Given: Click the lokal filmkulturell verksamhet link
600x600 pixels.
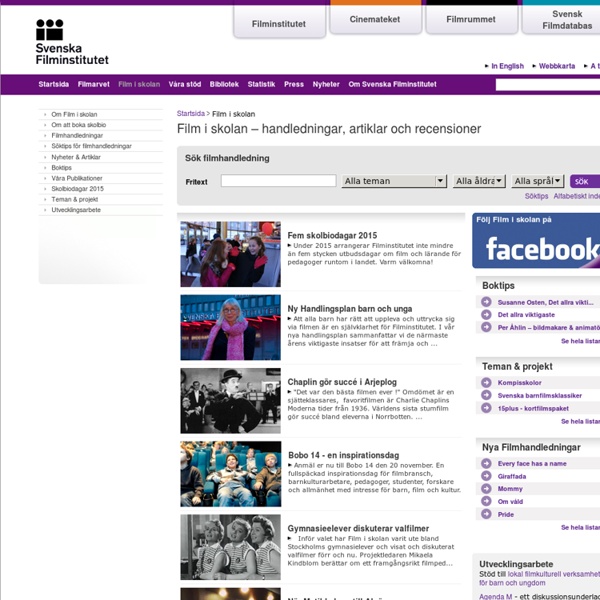Looking at the screenshot, I should click(x=553, y=574).
